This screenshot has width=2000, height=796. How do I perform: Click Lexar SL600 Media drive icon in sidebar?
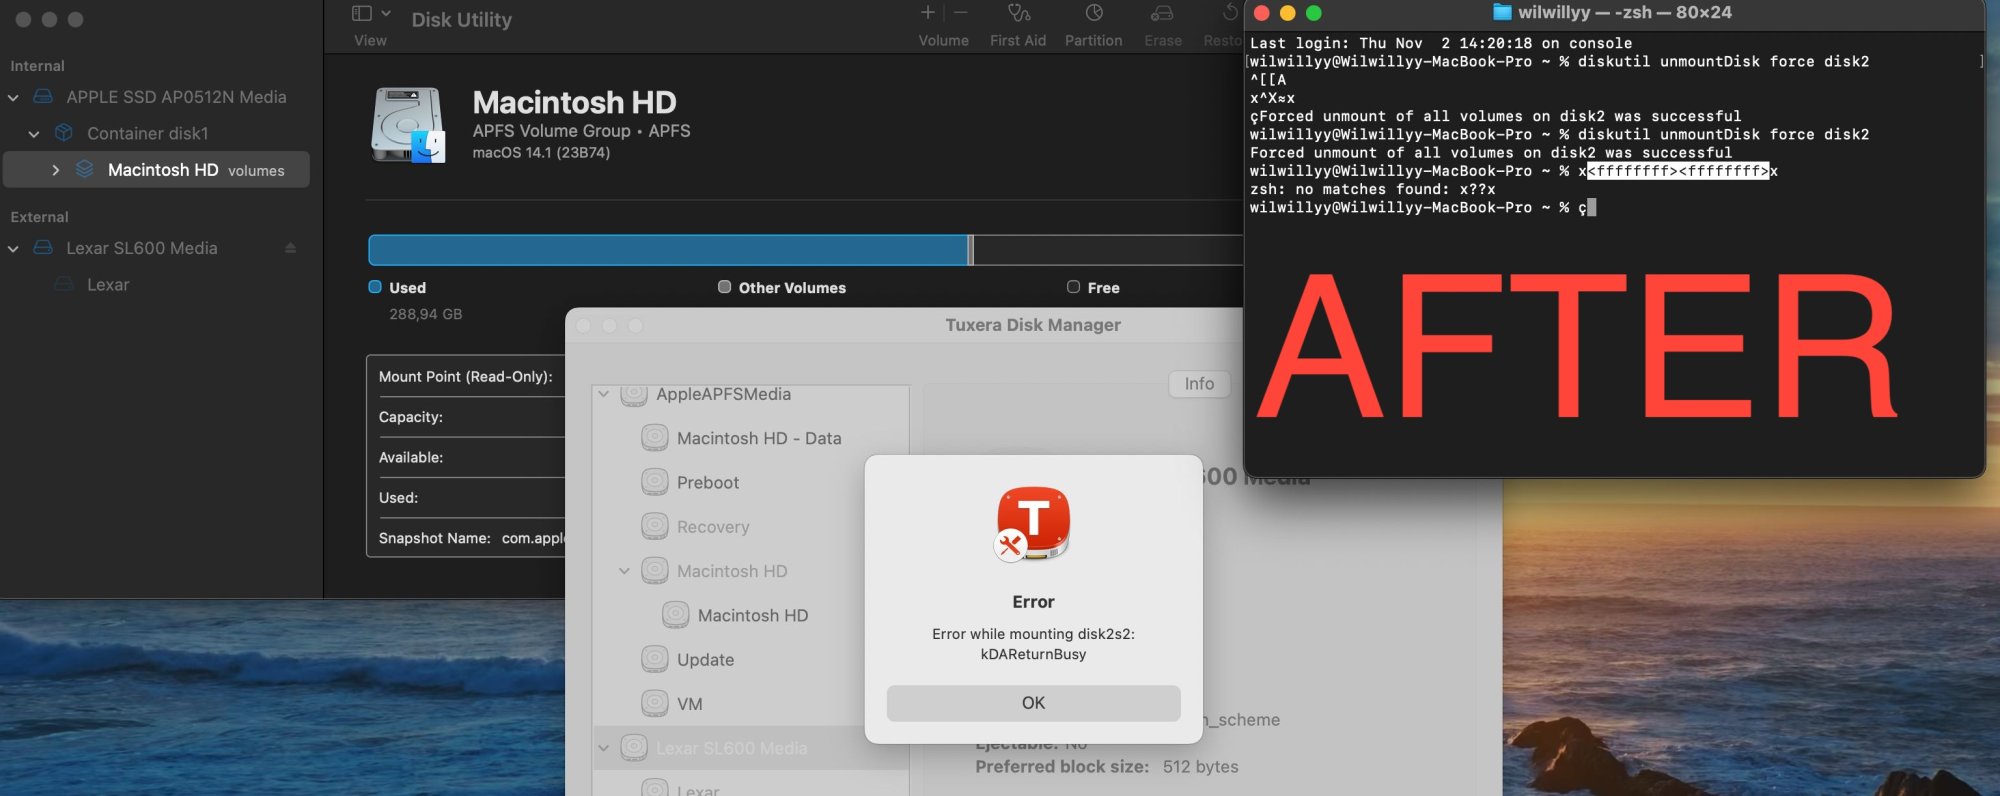point(43,248)
